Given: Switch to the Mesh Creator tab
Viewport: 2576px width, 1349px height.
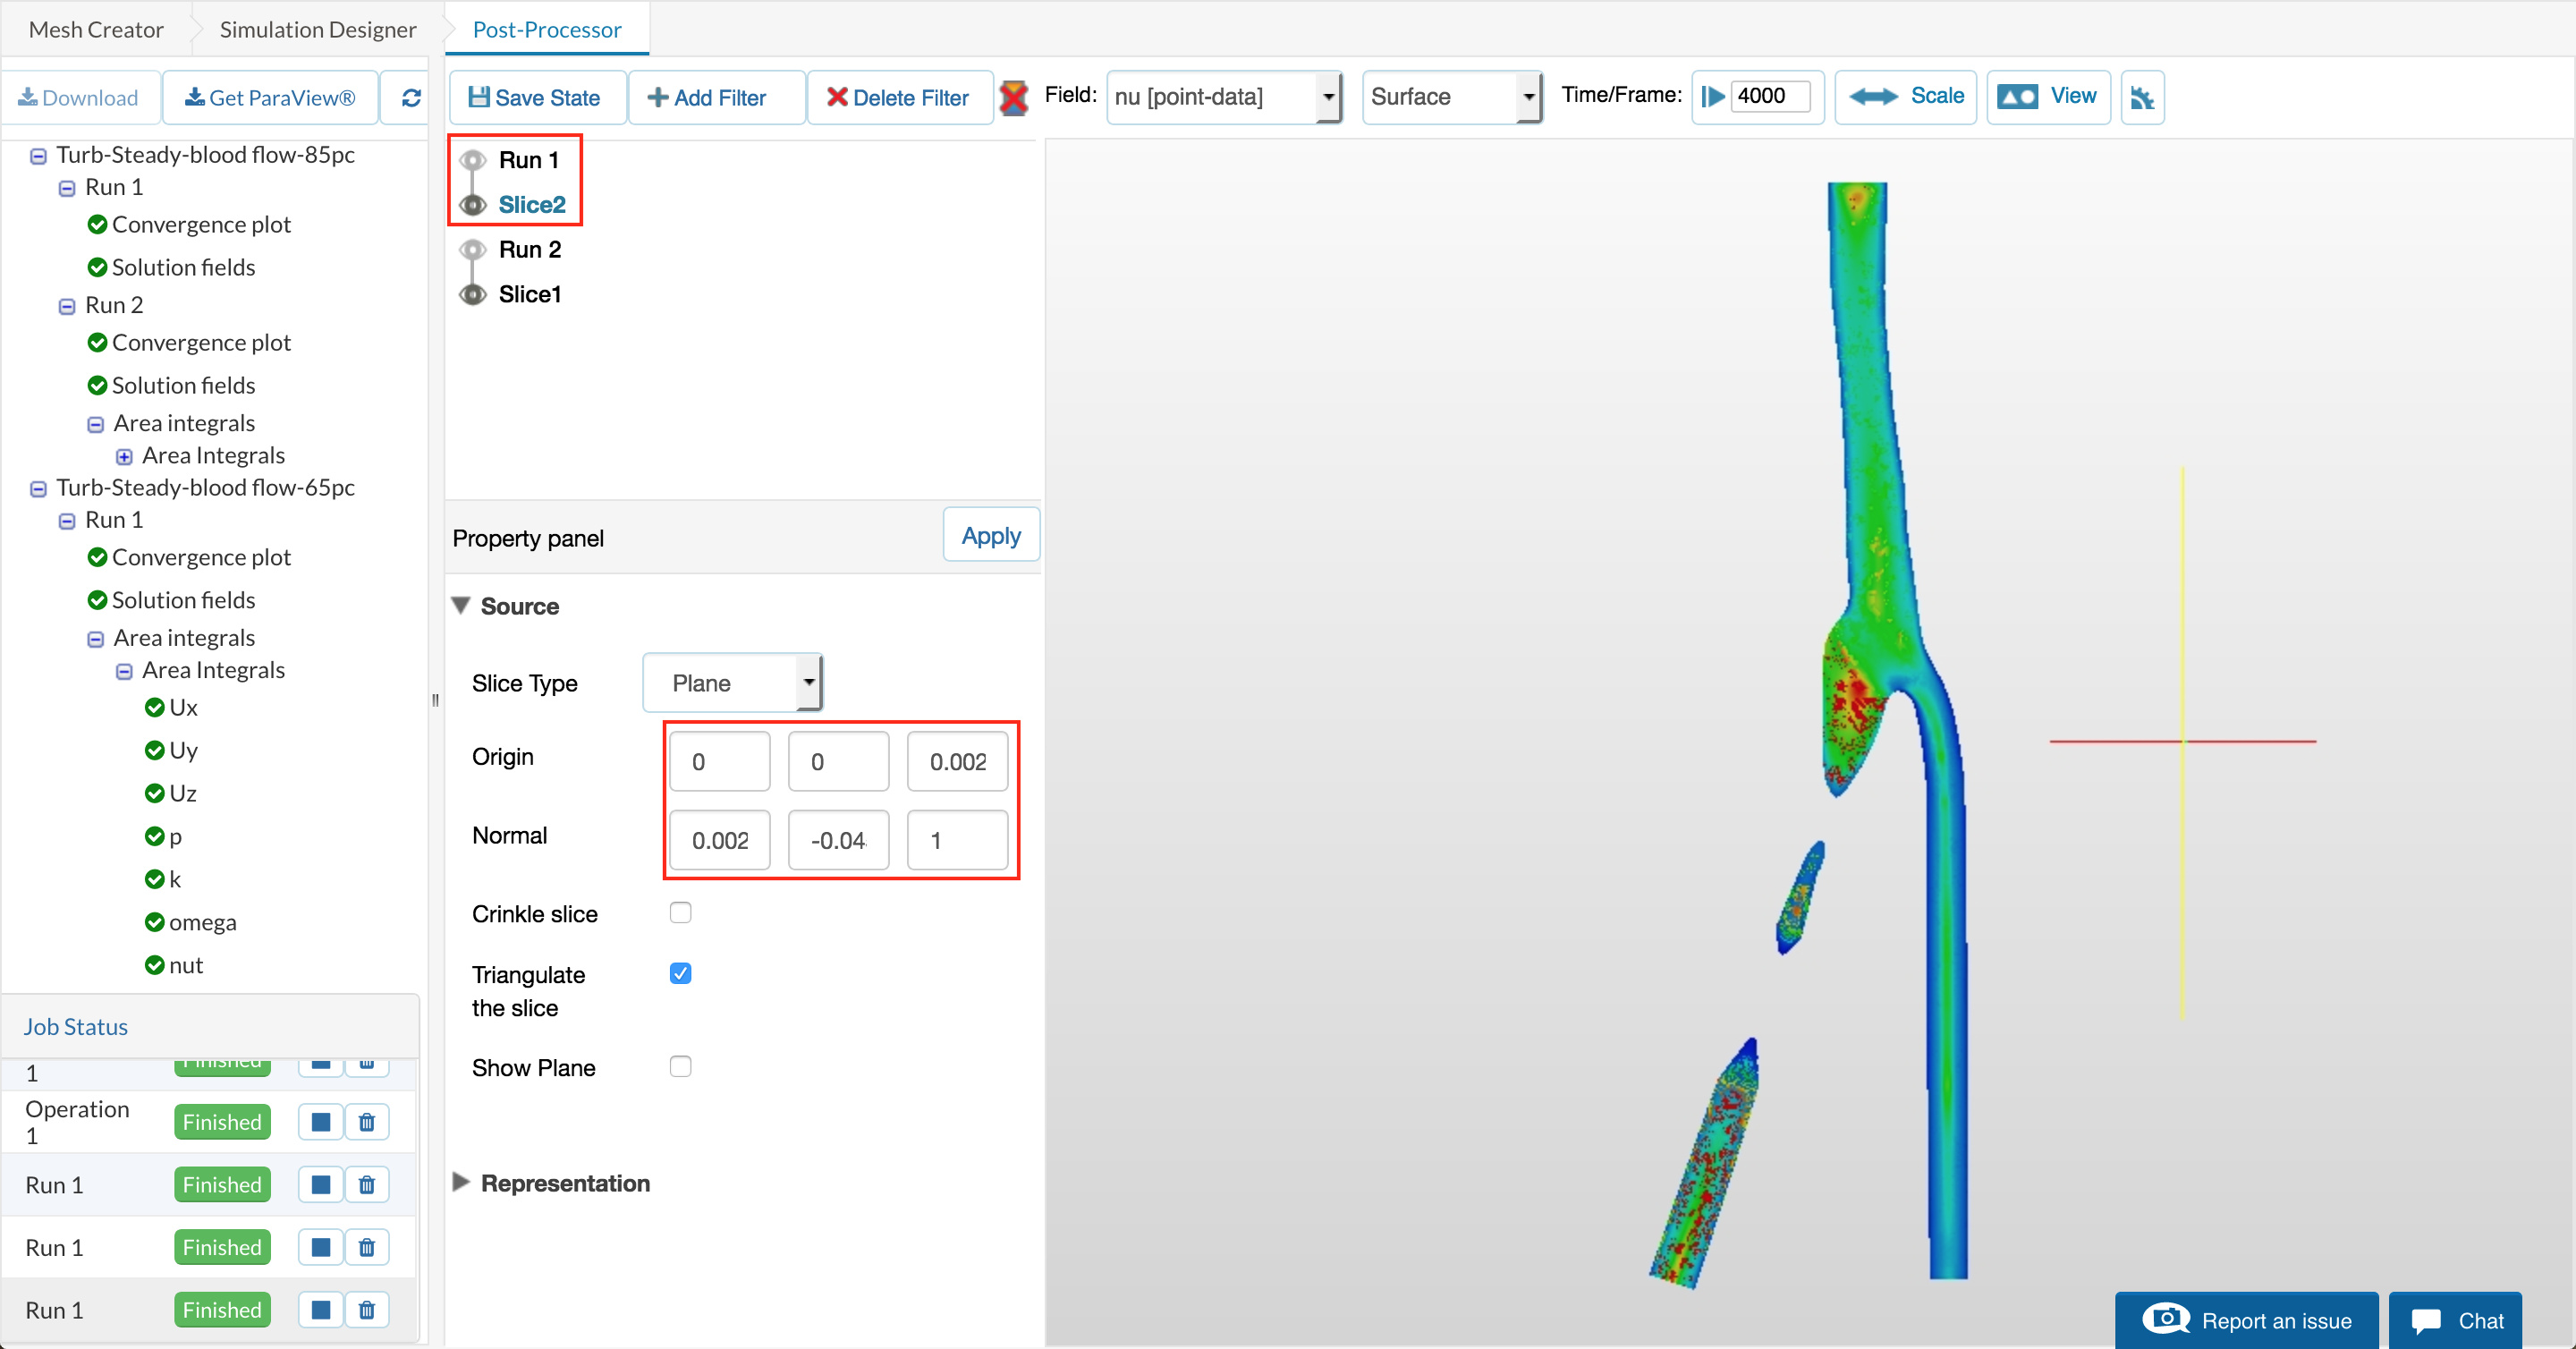Looking at the screenshot, I should 96,29.
